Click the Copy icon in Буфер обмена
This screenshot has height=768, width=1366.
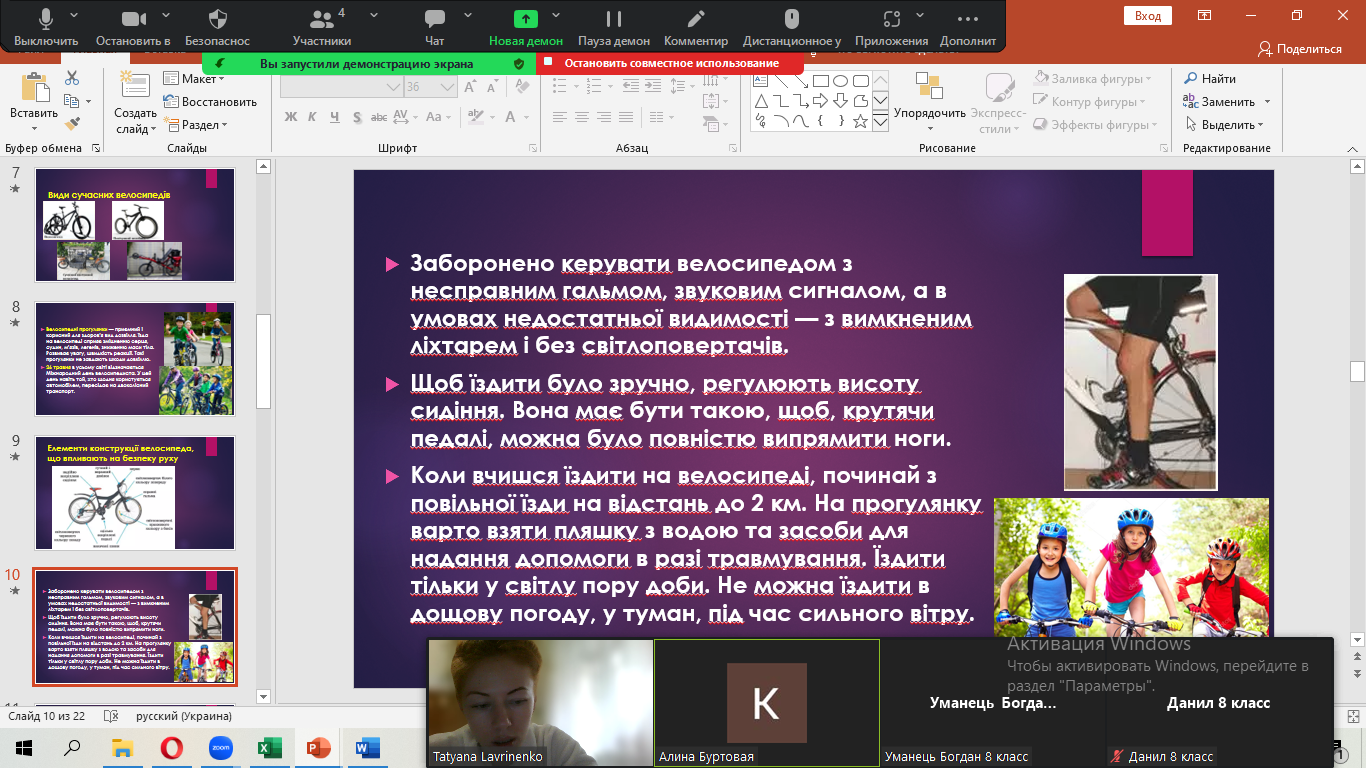[71, 101]
